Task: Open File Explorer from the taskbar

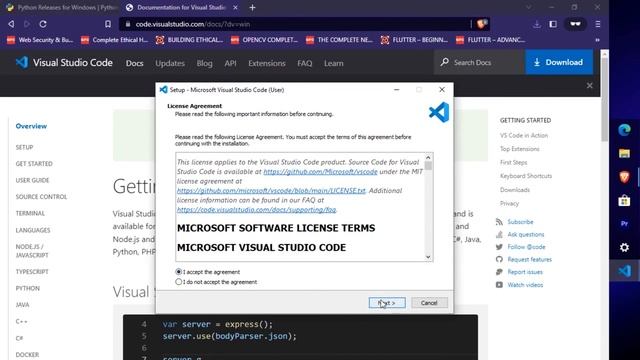Action: coord(624,153)
